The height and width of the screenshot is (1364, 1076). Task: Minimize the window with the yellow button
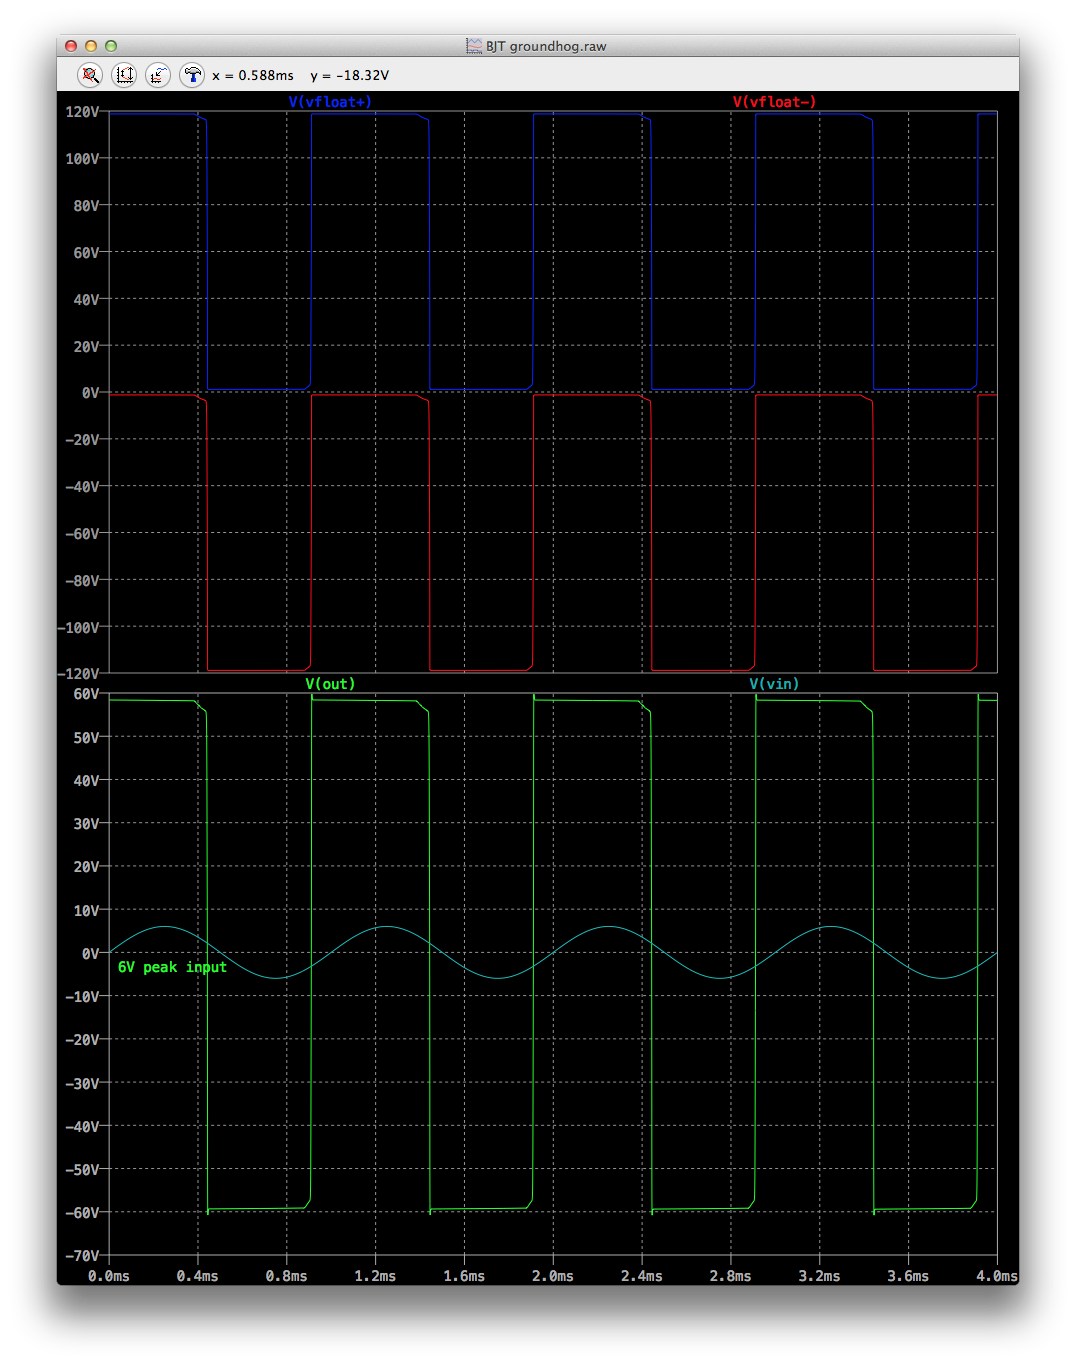[91, 46]
